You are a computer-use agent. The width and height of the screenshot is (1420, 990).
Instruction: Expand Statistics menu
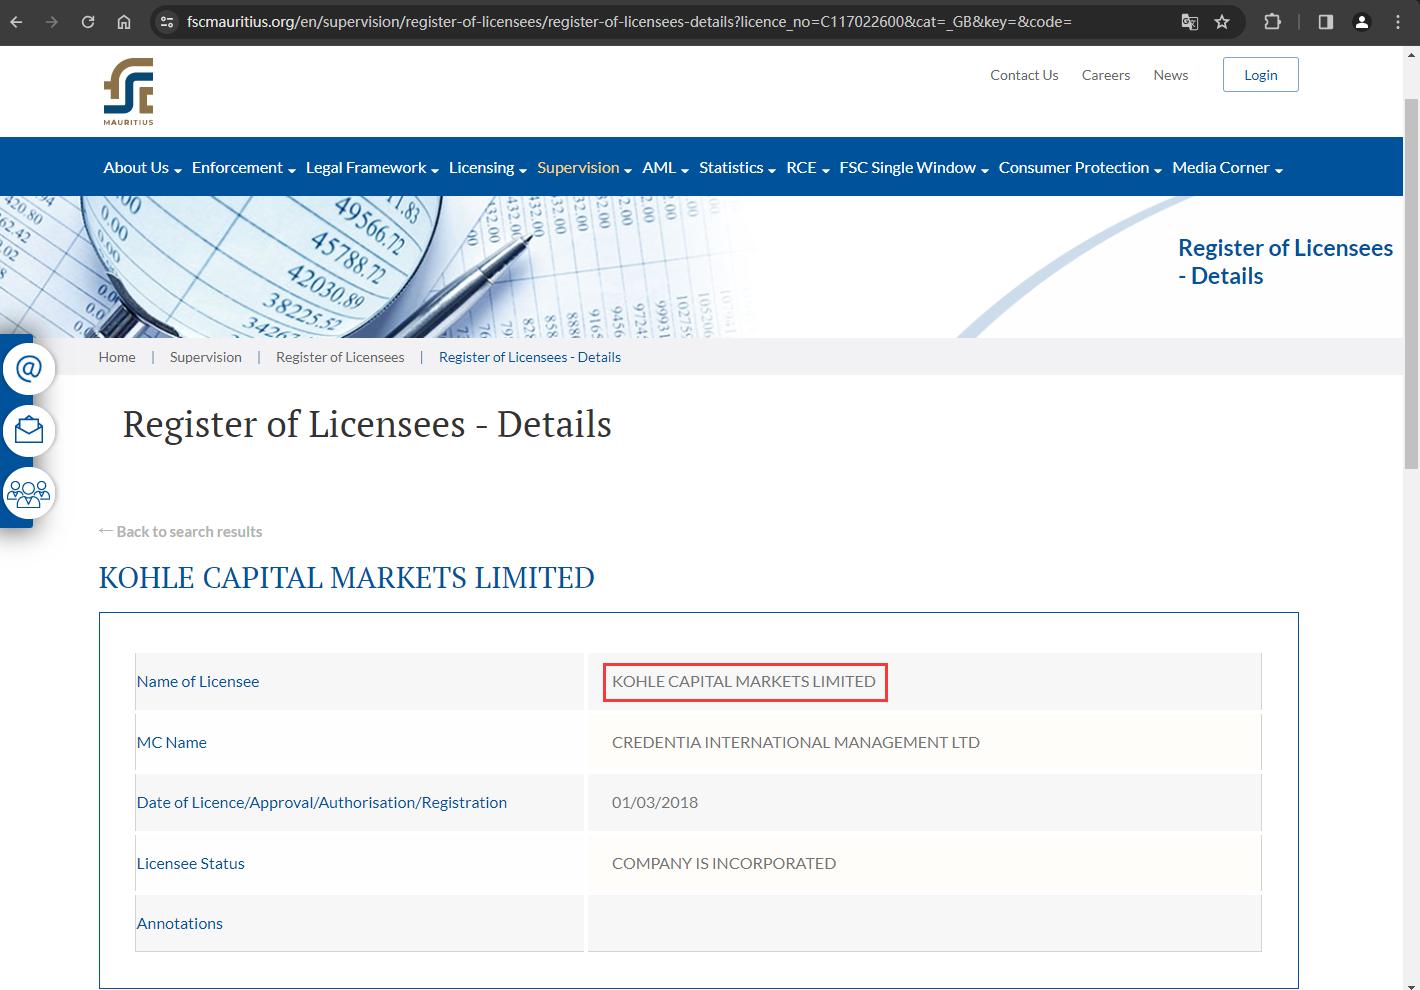pyautogui.click(x=737, y=168)
